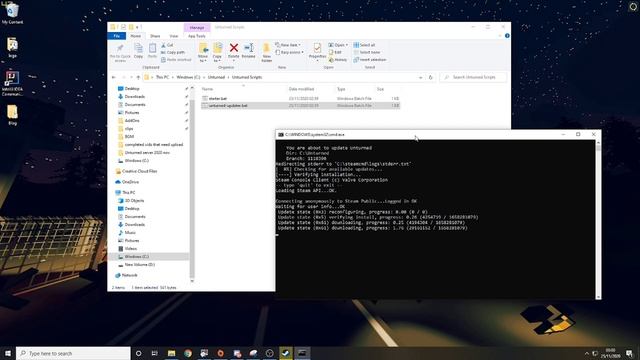This screenshot has width=640, height=360.
Task: Open the AddOns quick access folder
Action: coord(132,121)
